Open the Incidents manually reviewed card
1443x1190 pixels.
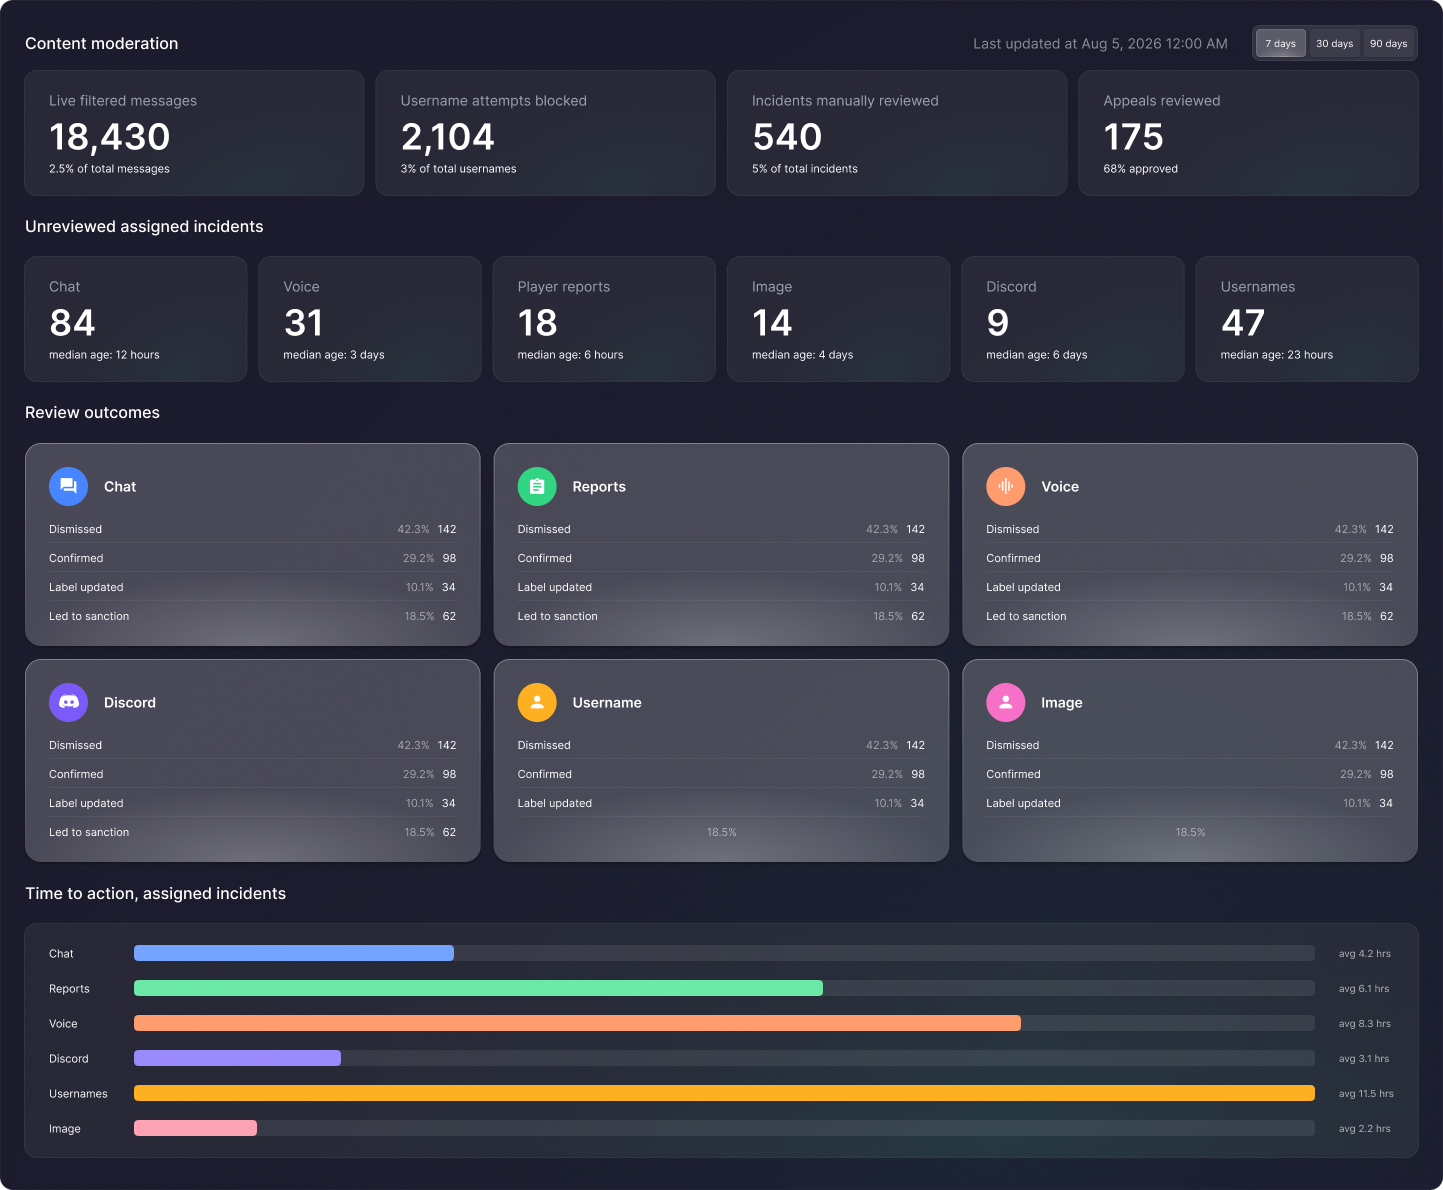(x=897, y=133)
